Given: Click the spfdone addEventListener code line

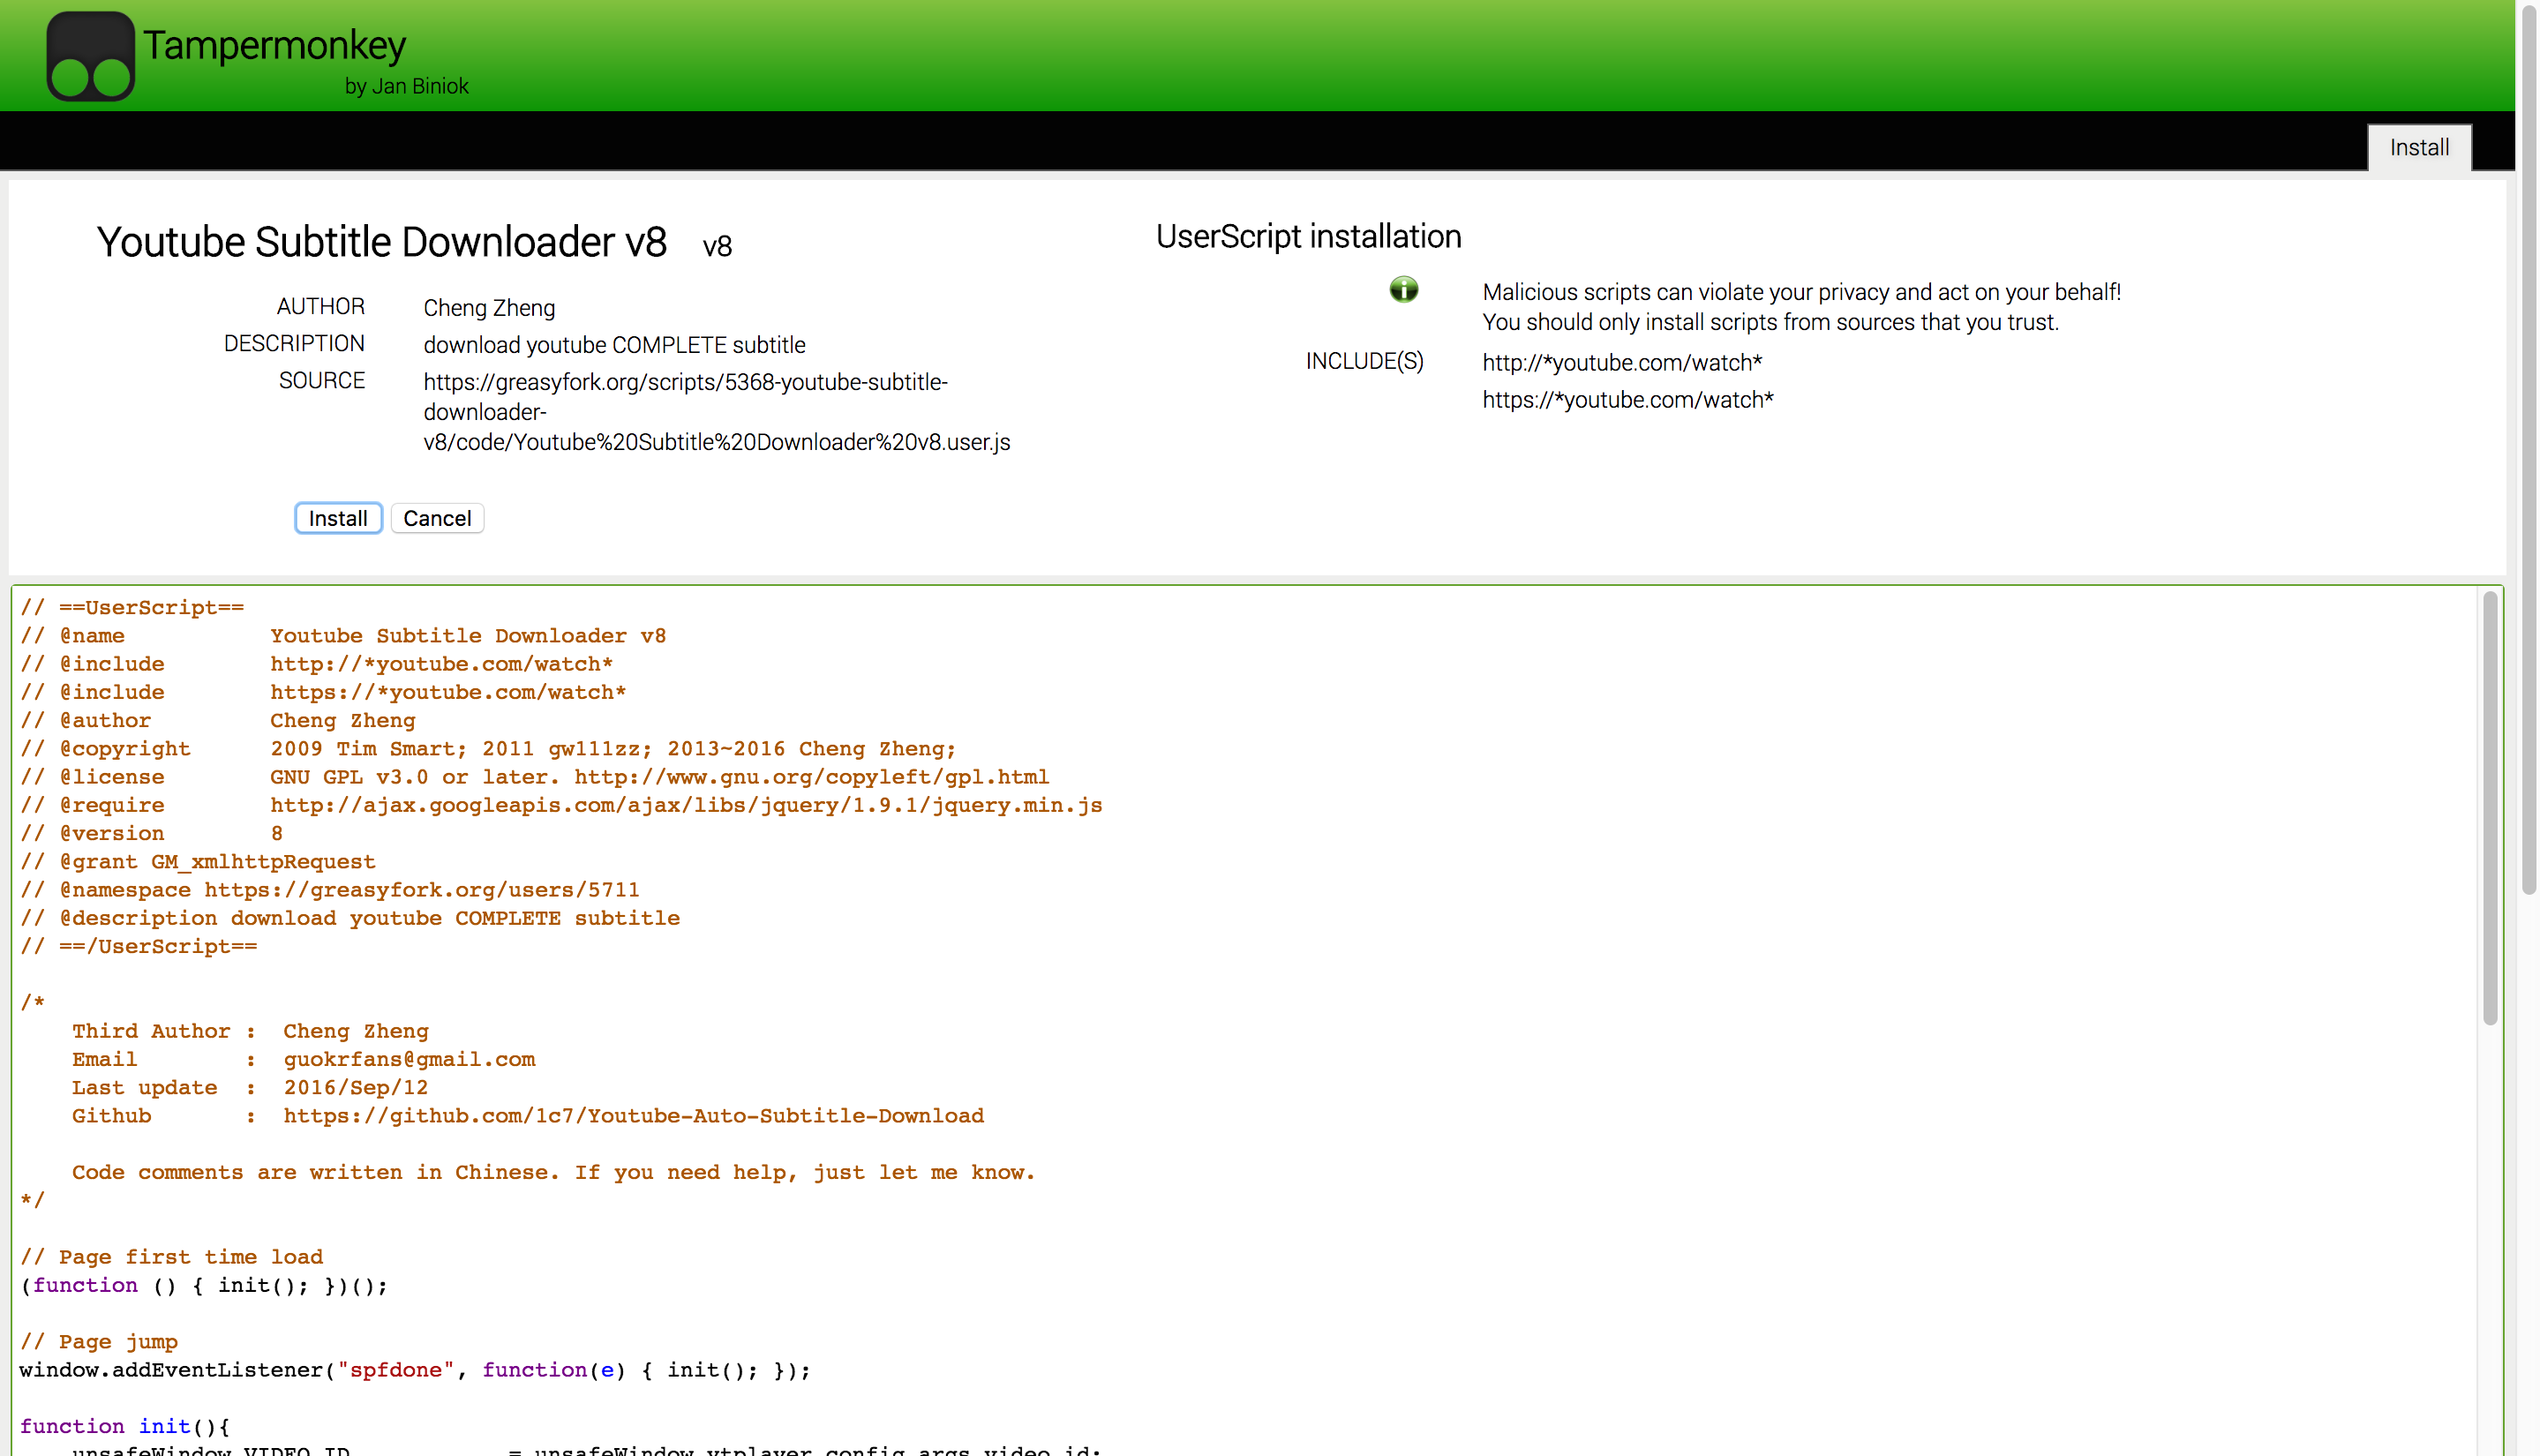Looking at the screenshot, I should point(414,1370).
